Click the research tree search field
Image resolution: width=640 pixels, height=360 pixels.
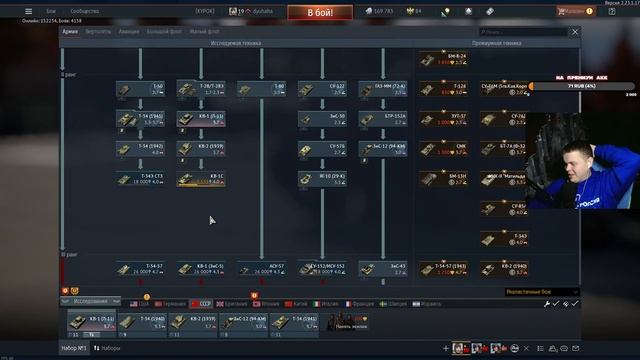[523, 32]
